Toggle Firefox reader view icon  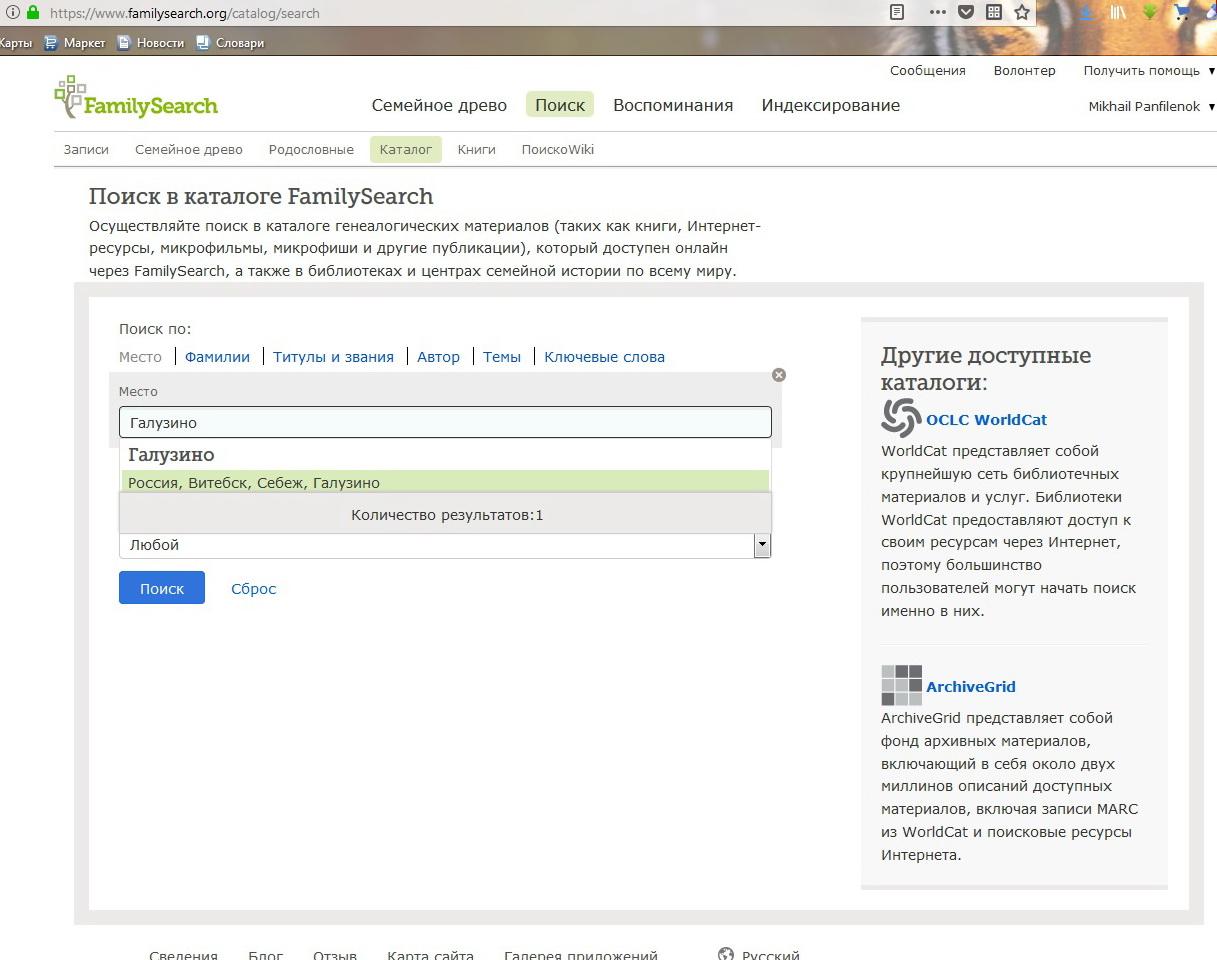click(897, 13)
